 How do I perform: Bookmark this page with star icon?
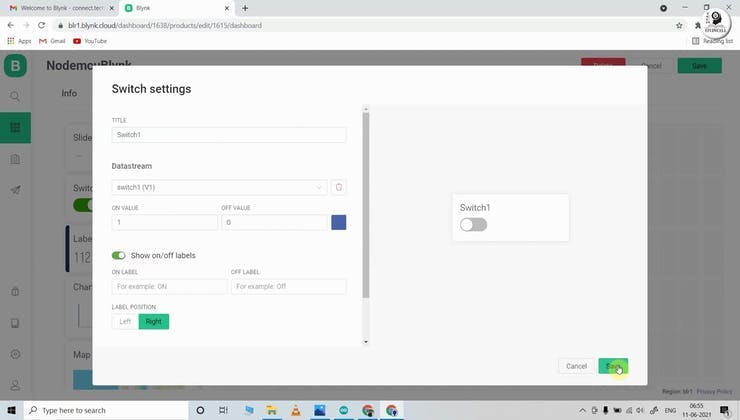tap(679, 25)
